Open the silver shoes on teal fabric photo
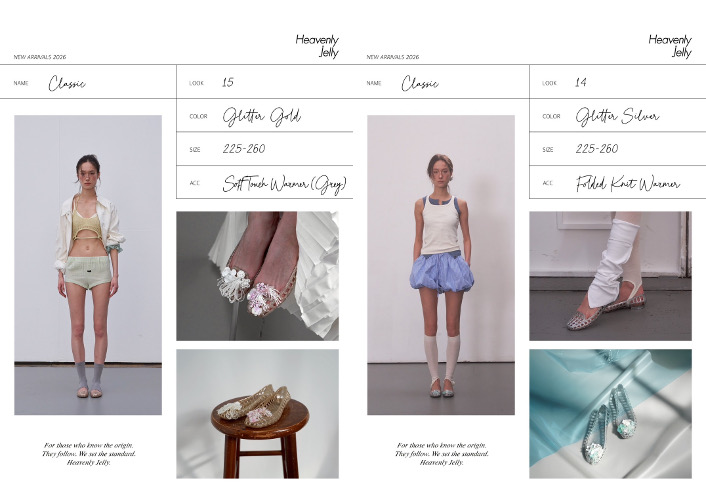The width and height of the screenshot is (706, 500). pyautogui.click(x=611, y=414)
